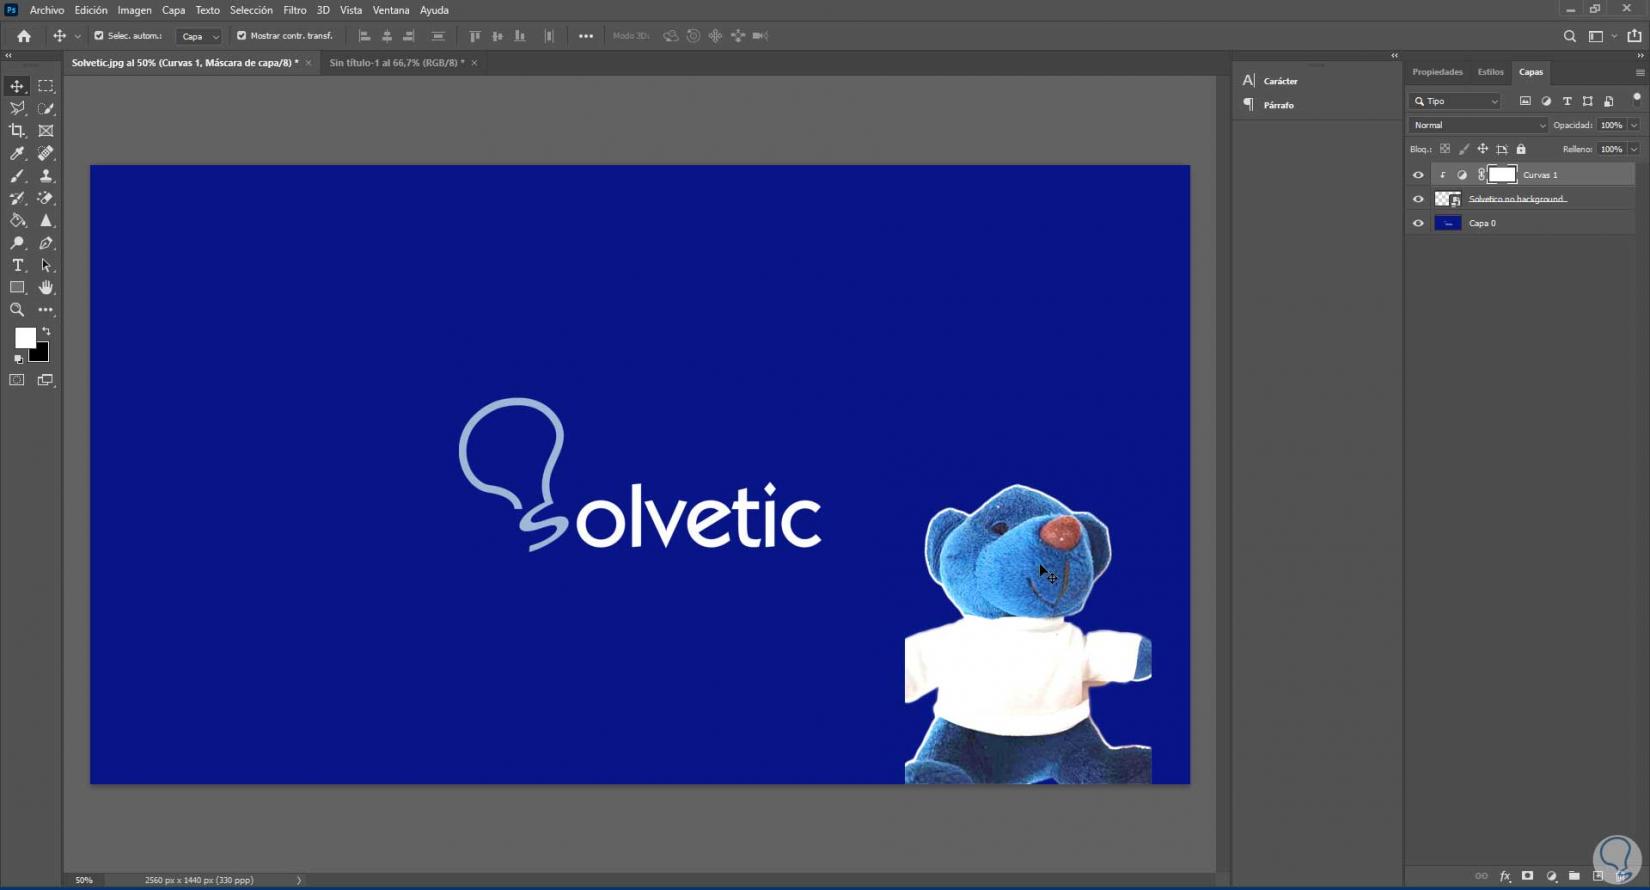Viewport: 1650px width, 890px height.
Task: Toggle the layer filtering switch on or off
Action: point(1637,98)
